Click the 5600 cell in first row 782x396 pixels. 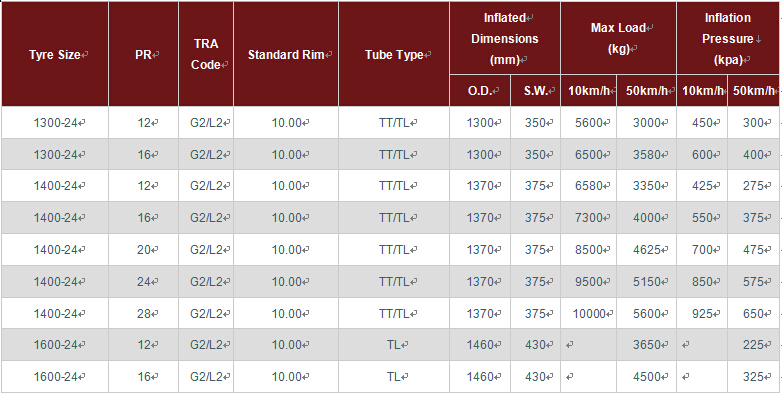tap(589, 122)
